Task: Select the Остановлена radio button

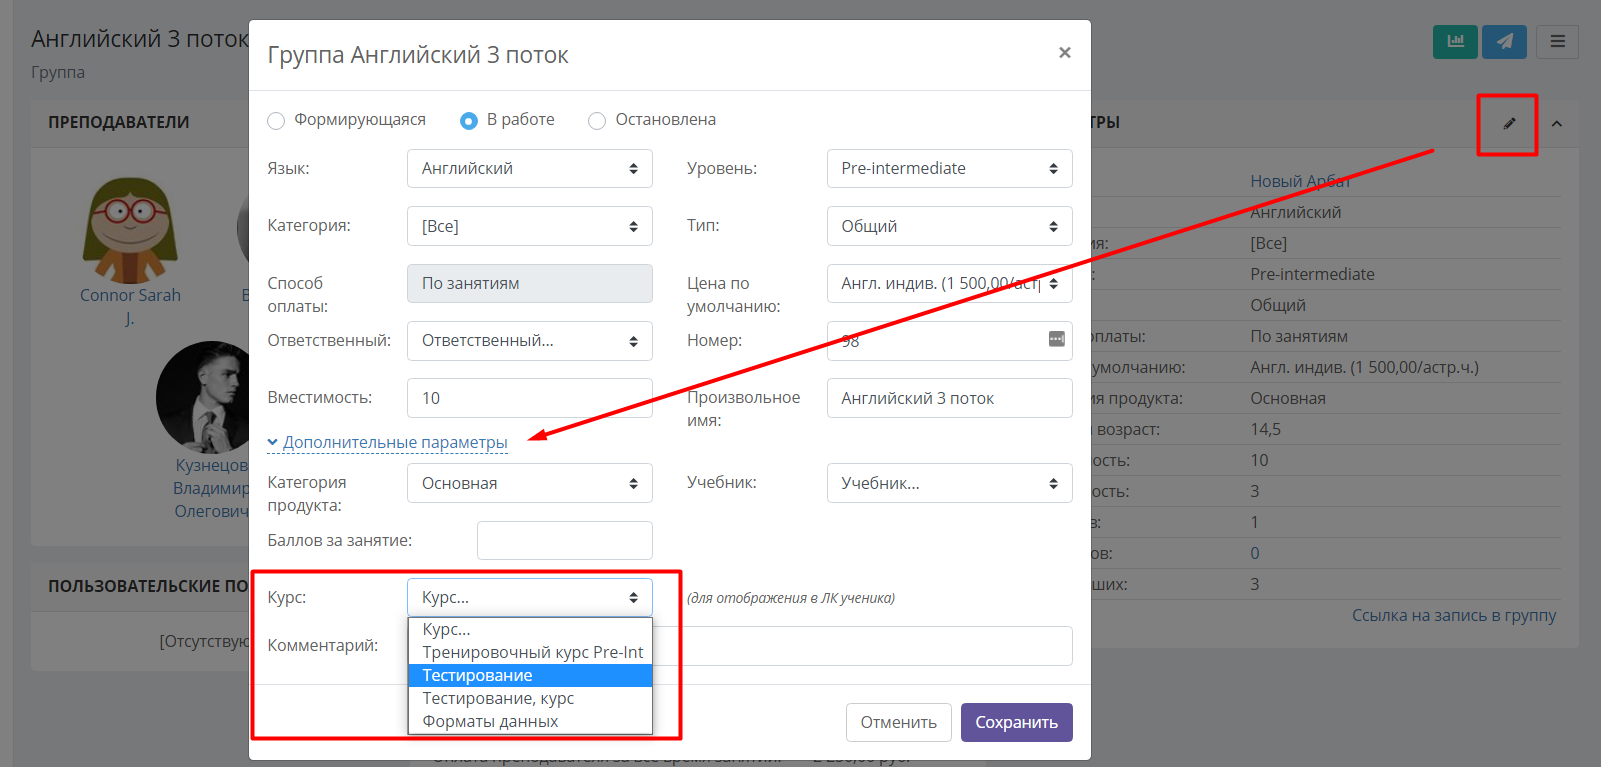Action: point(597,121)
